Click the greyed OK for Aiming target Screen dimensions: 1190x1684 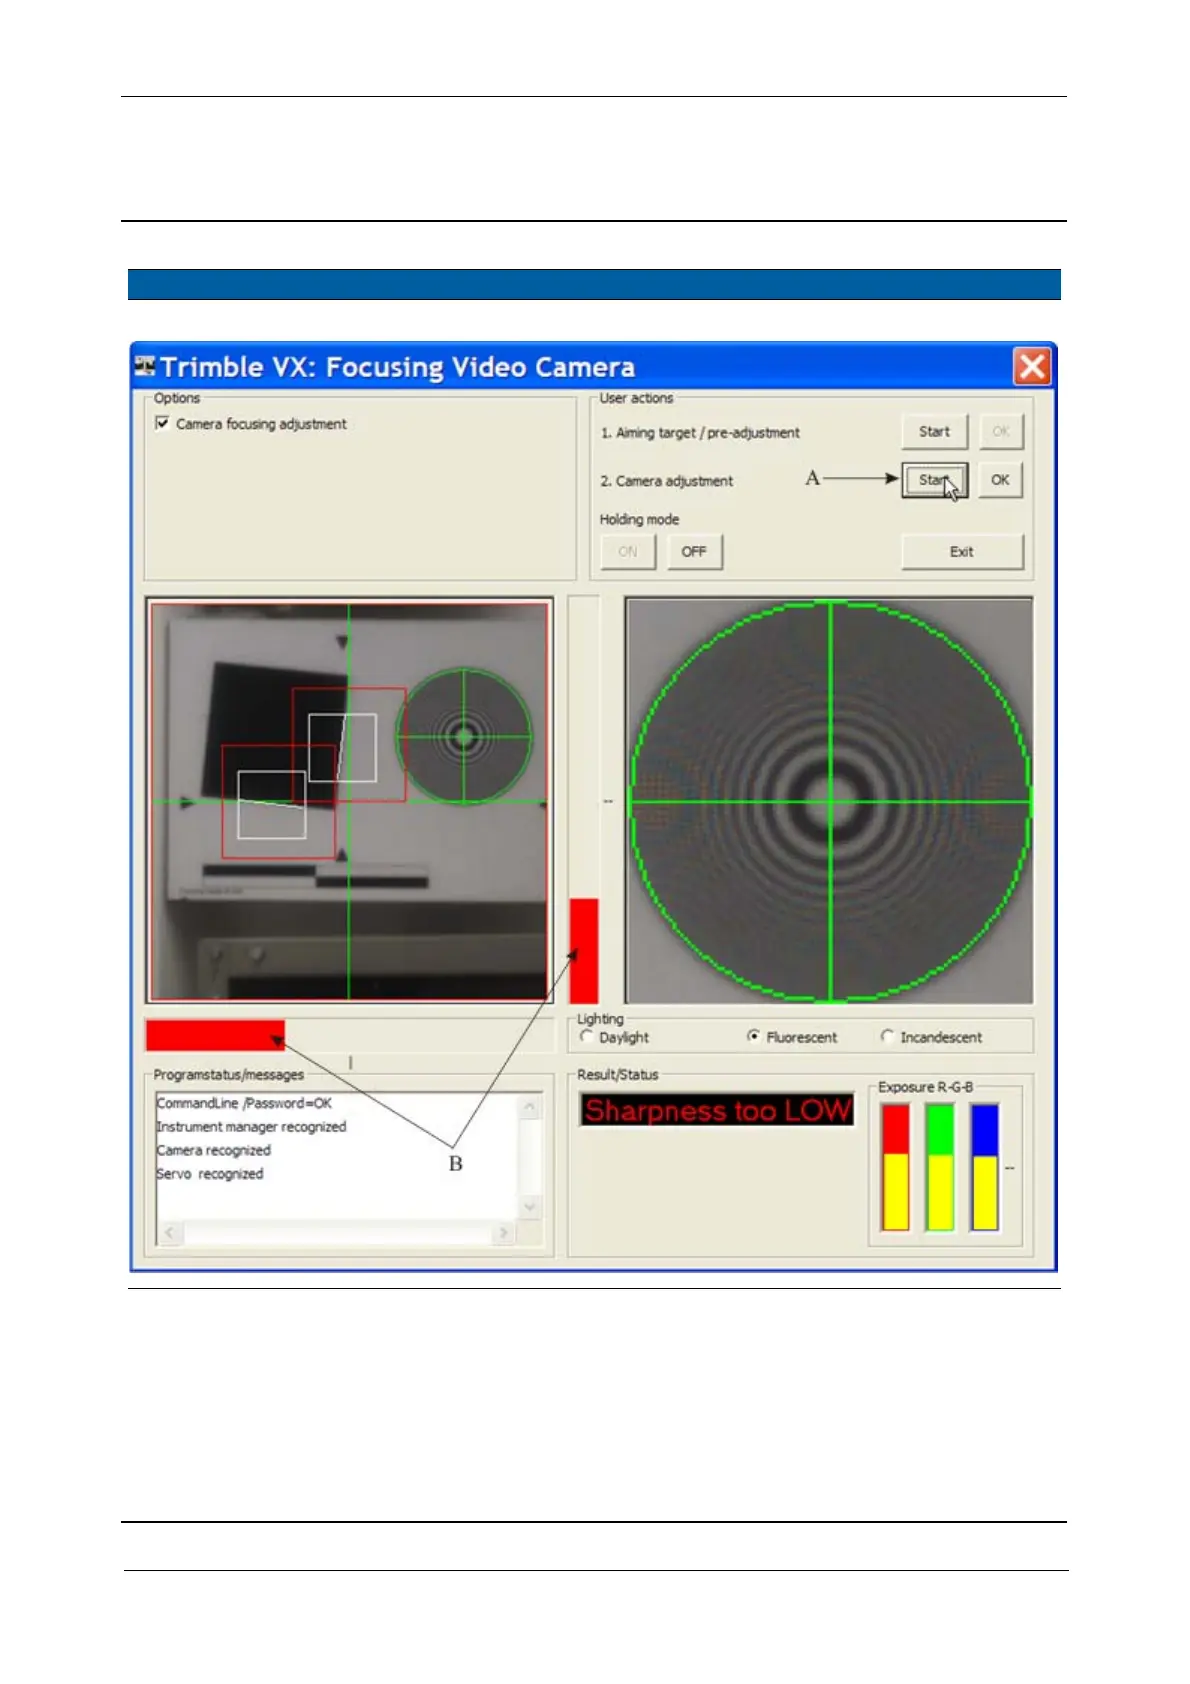[x=1000, y=432]
